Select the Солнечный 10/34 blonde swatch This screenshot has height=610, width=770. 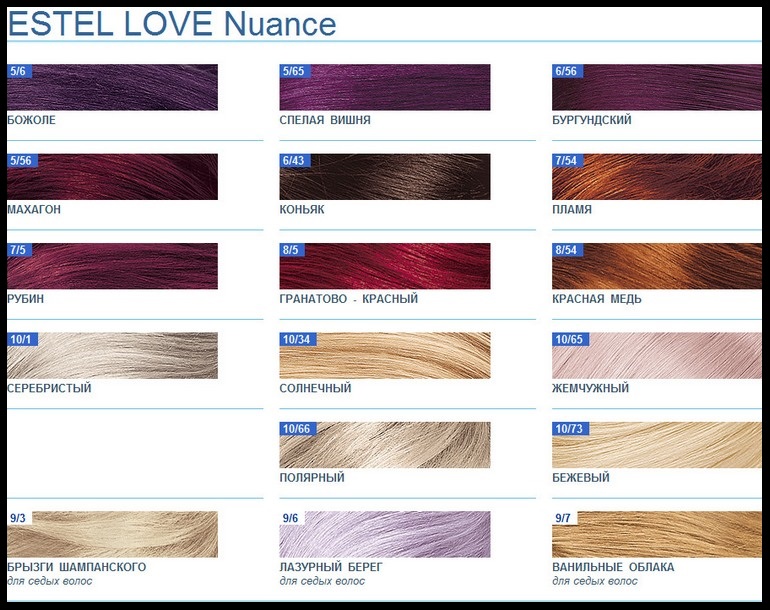pyautogui.click(x=385, y=355)
